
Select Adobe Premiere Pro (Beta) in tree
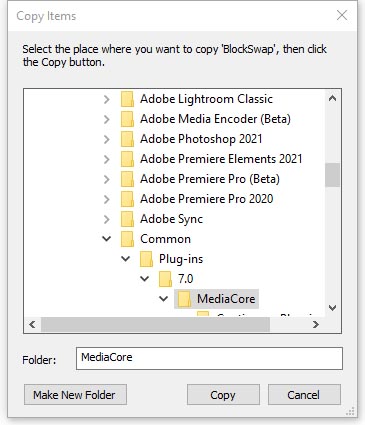click(210, 179)
